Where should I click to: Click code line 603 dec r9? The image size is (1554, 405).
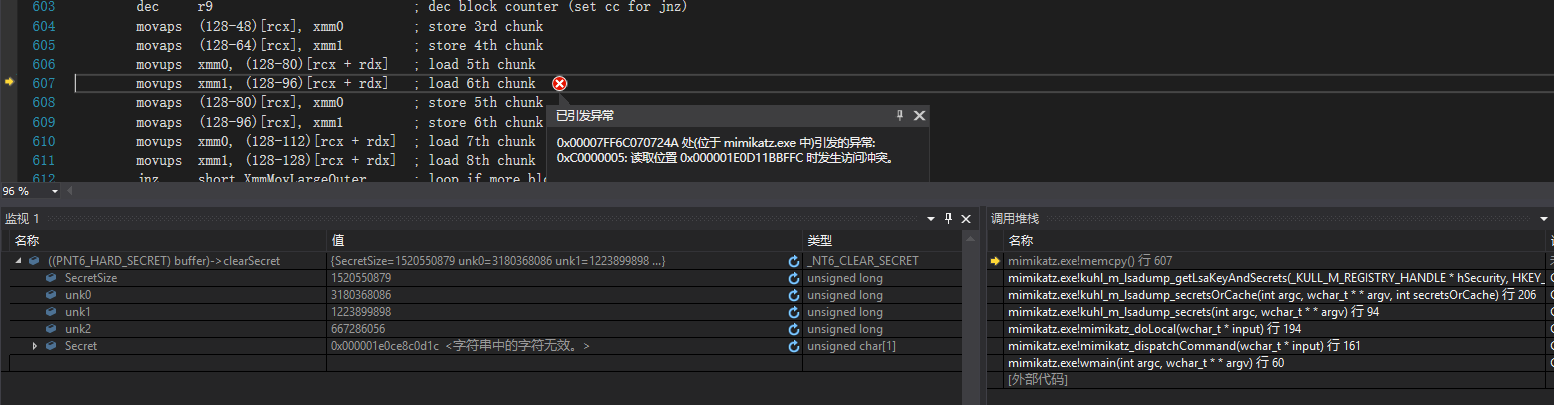(x=411, y=7)
